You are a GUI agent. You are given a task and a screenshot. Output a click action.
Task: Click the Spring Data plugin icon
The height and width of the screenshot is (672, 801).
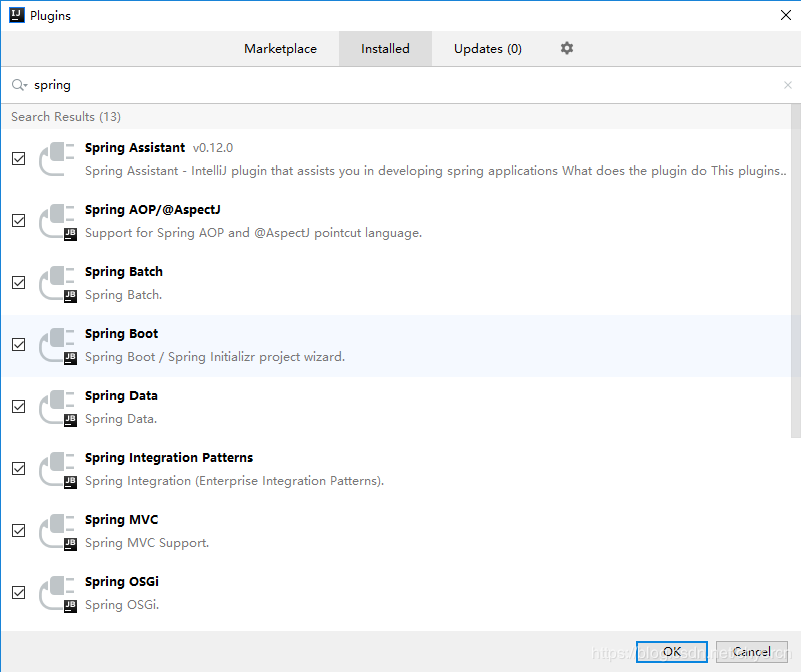(57, 406)
